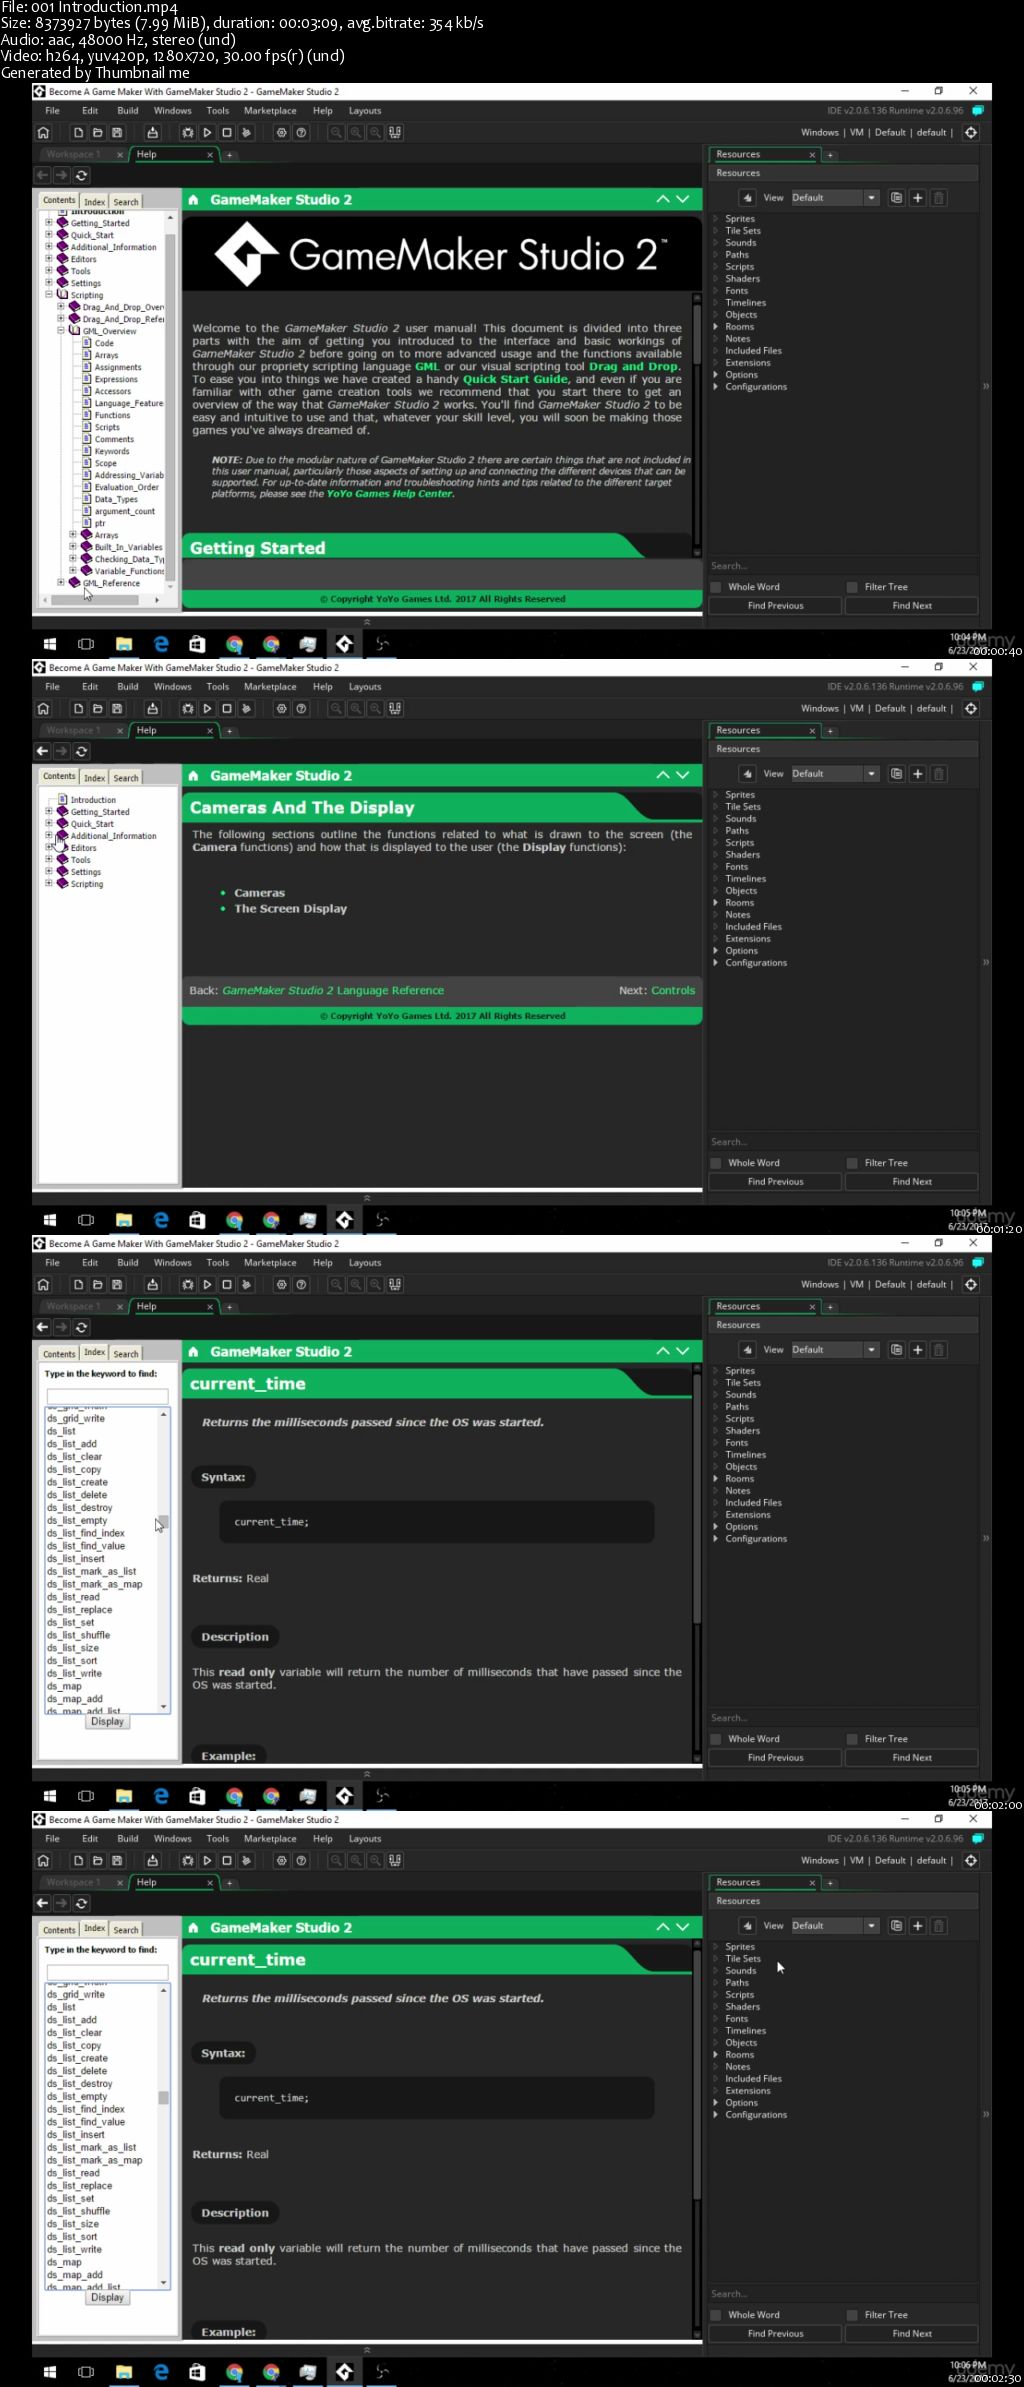The height and width of the screenshot is (2387, 1024).
Task: Click Resources delete trash icon in the 00:01:20 frame
Action: (938, 774)
